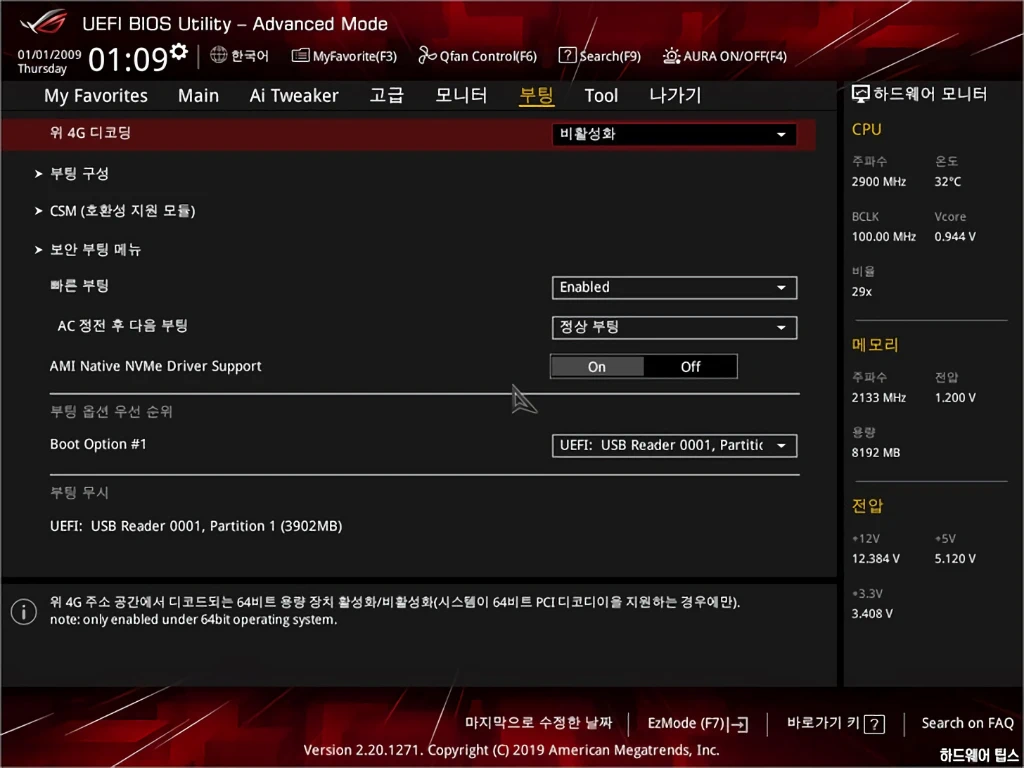Viewport: 1024px width, 768px height.
Task: Open Qfan Control(F6)
Action: pyautogui.click(x=477, y=56)
